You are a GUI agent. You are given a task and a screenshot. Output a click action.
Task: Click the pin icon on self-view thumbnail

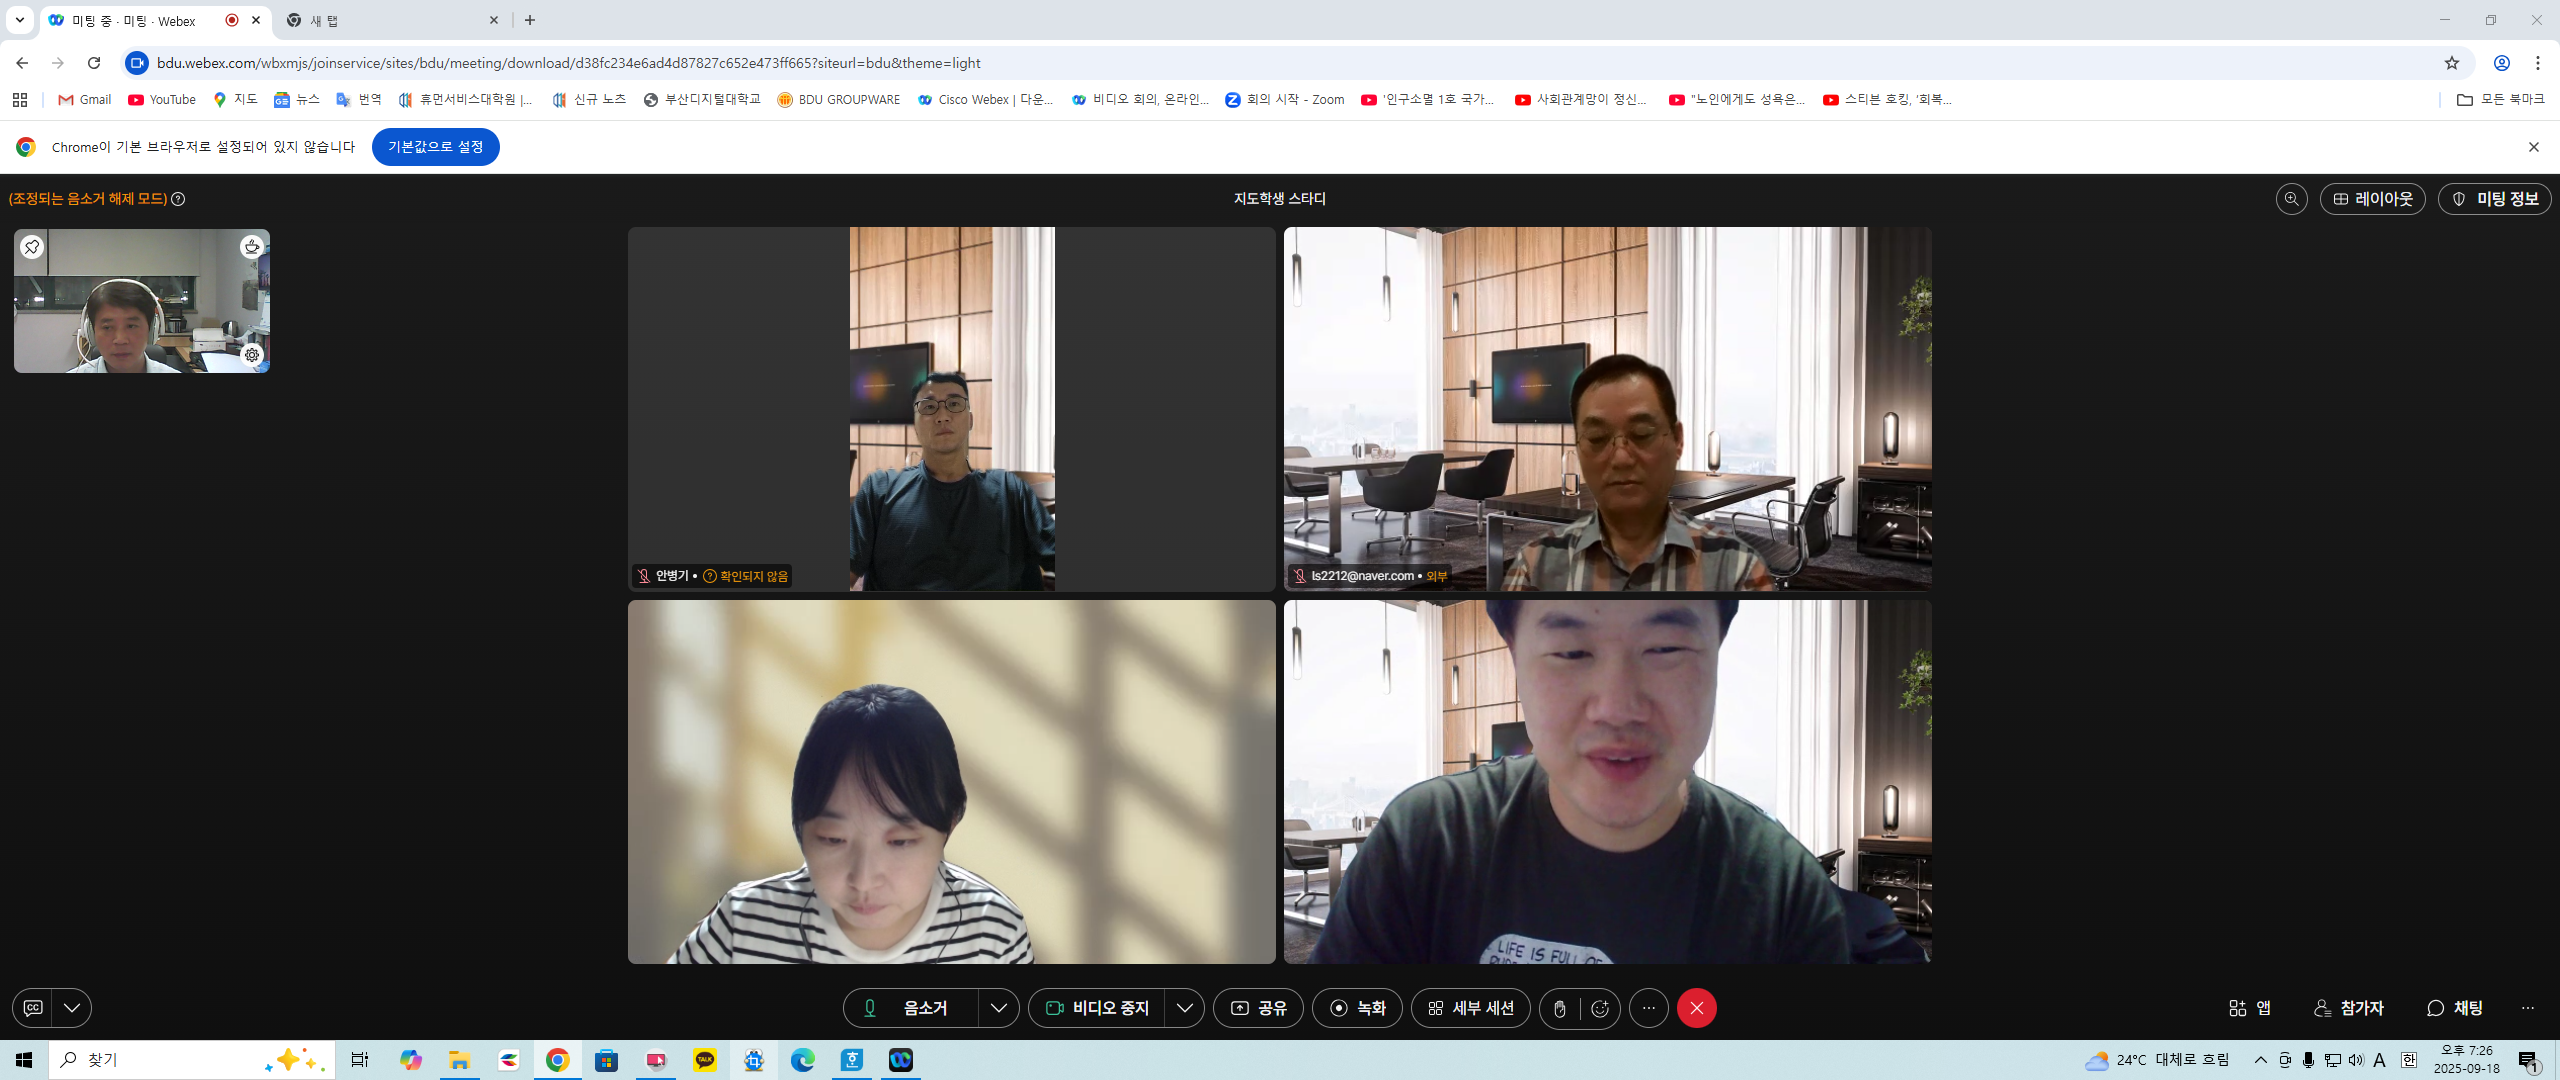pos(32,247)
